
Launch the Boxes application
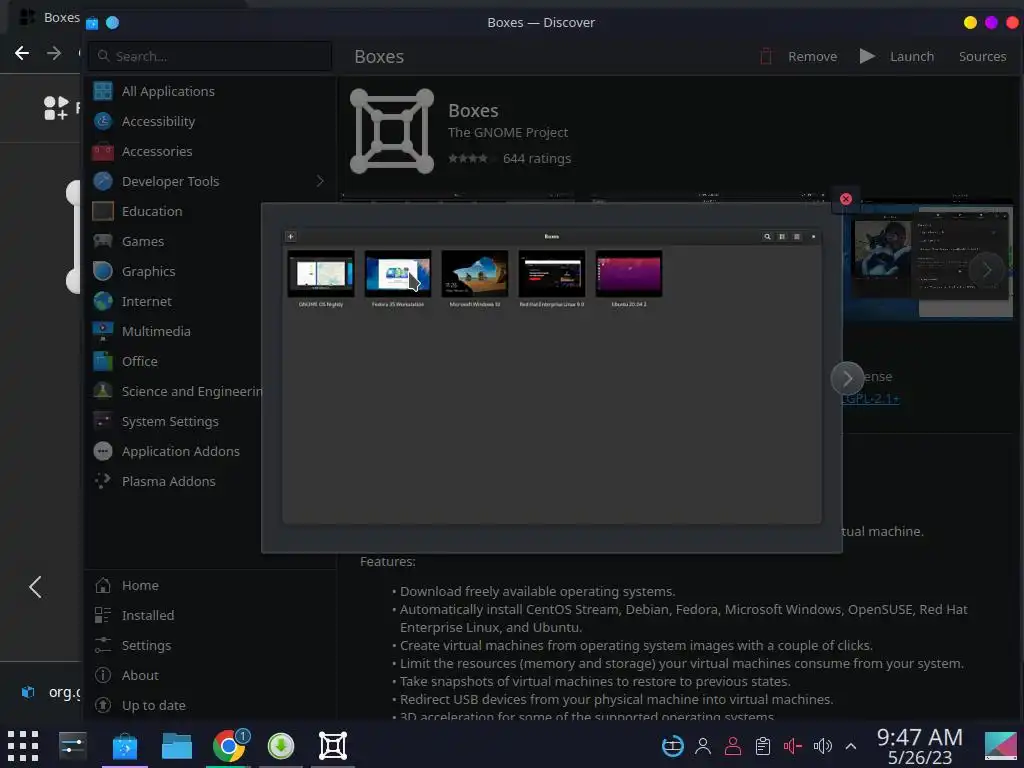[x=897, y=57]
